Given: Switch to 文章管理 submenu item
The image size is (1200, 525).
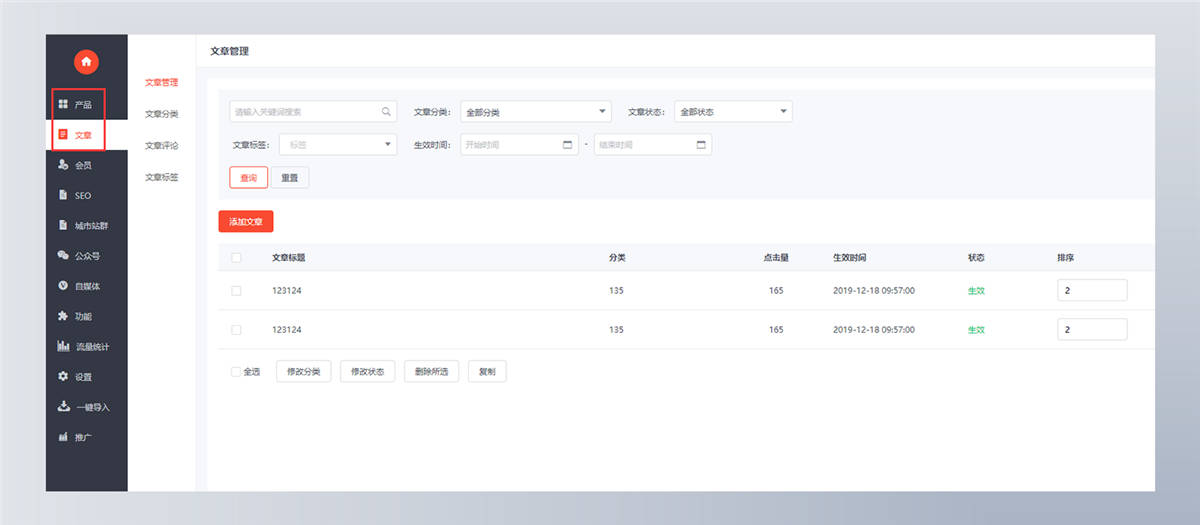Looking at the screenshot, I should point(161,83).
